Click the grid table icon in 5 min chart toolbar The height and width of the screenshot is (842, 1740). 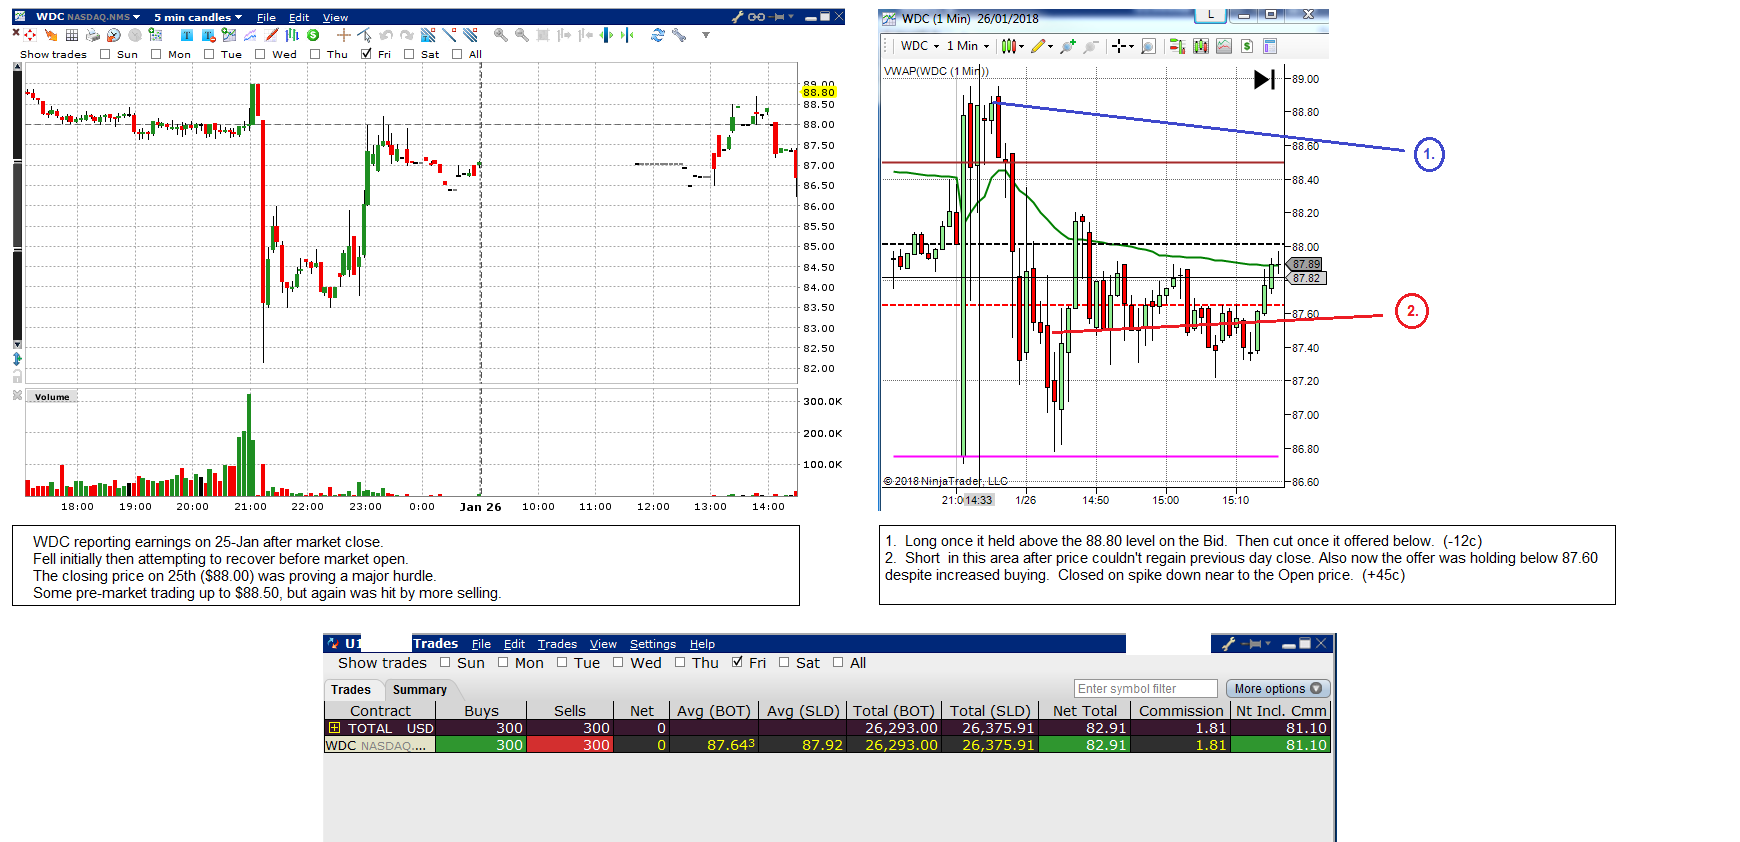[72, 35]
